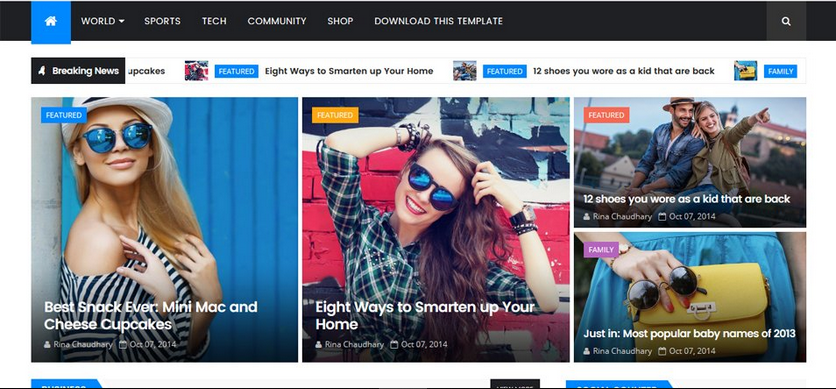Open featured title Eight Ways to Smarten up Your Home
836x389 pixels.
424,315
